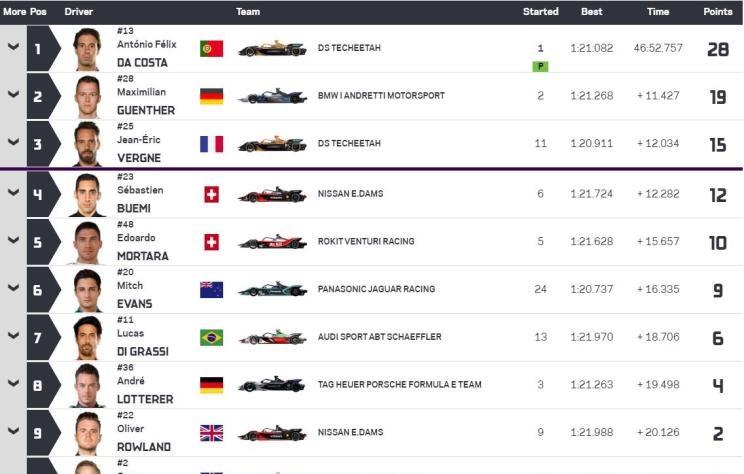
Task: Expand details for Edoardo Mortara row
Action: click(13, 240)
